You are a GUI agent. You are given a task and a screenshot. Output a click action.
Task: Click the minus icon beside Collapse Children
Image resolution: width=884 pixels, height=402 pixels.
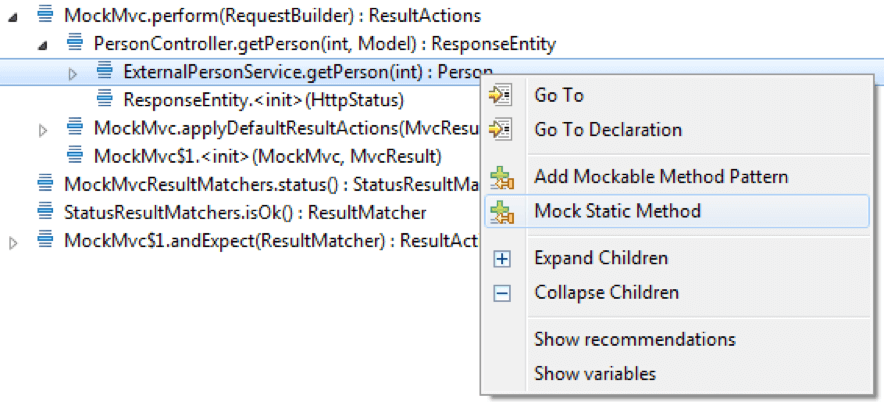(502, 293)
